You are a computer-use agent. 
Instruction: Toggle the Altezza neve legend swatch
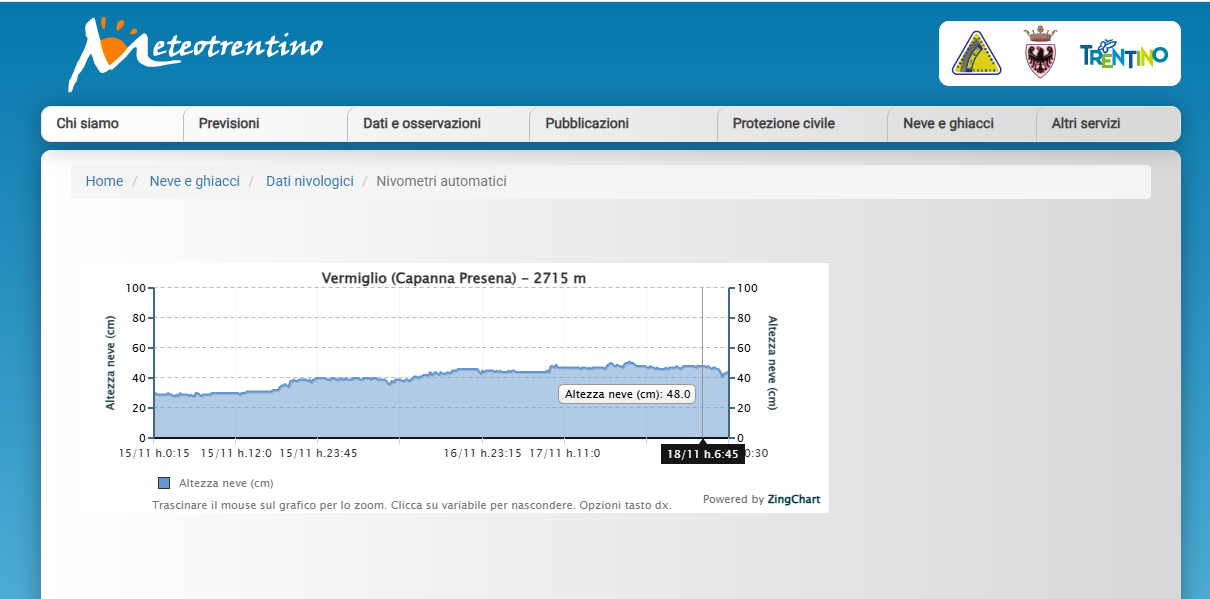[x=165, y=483]
